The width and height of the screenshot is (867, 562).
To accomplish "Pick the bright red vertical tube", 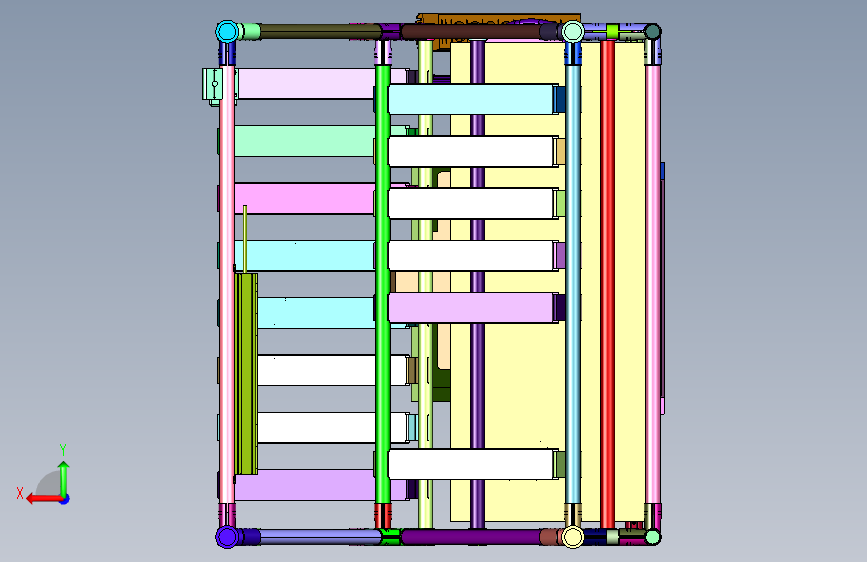I will 608,284.
